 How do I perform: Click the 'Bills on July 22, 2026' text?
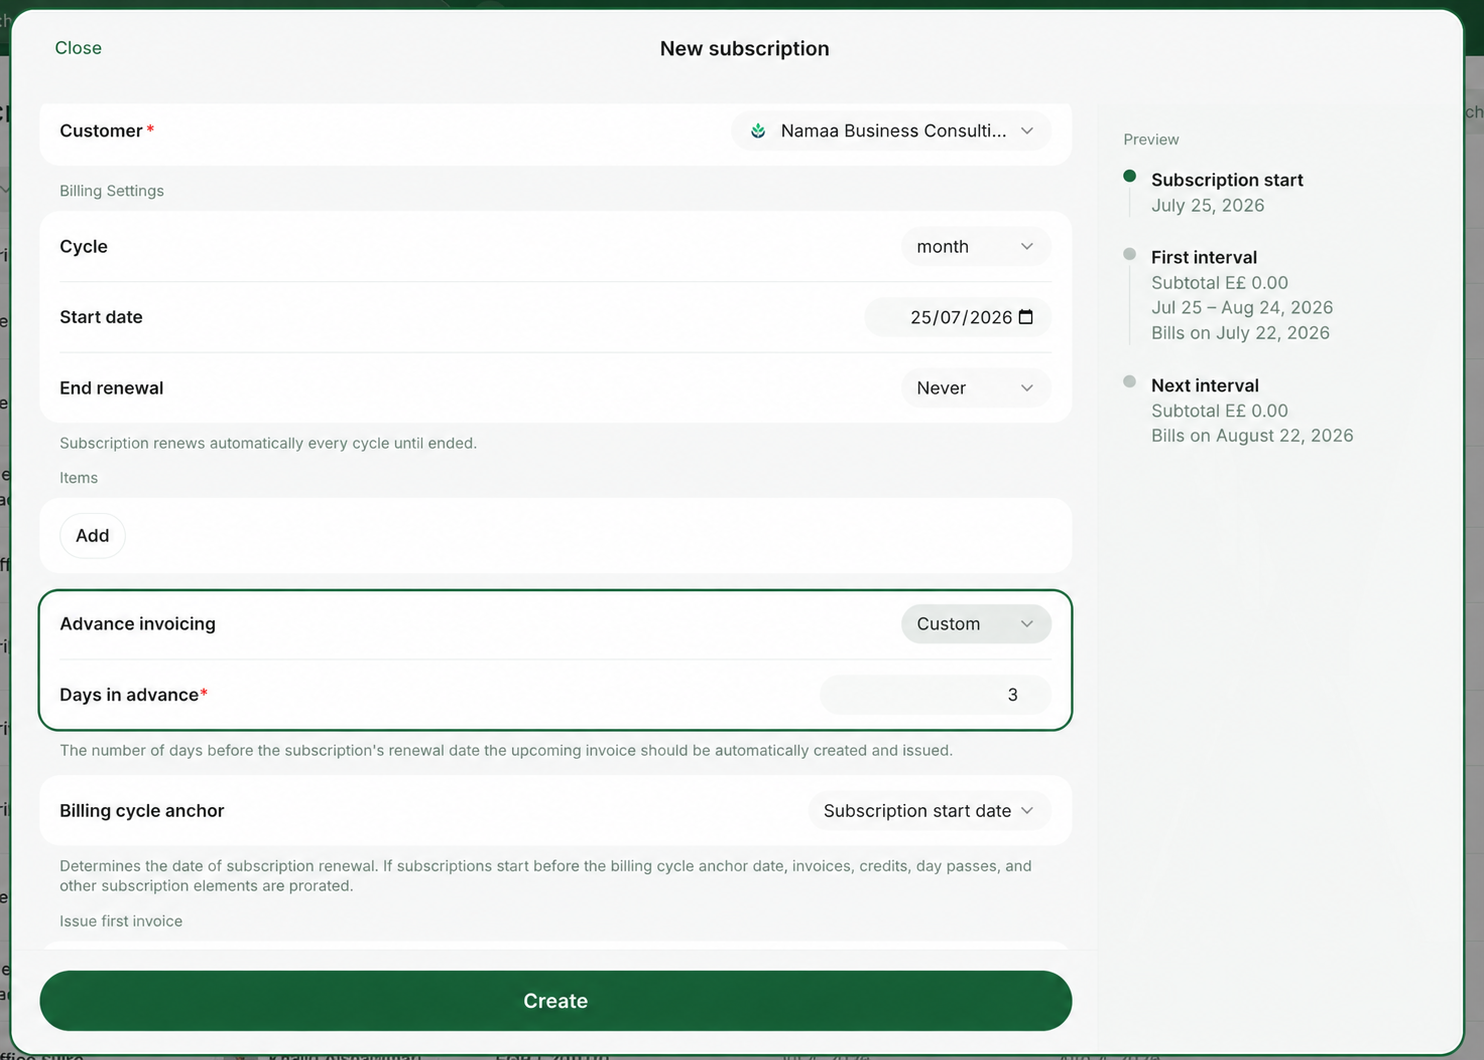pos(1240,333)
